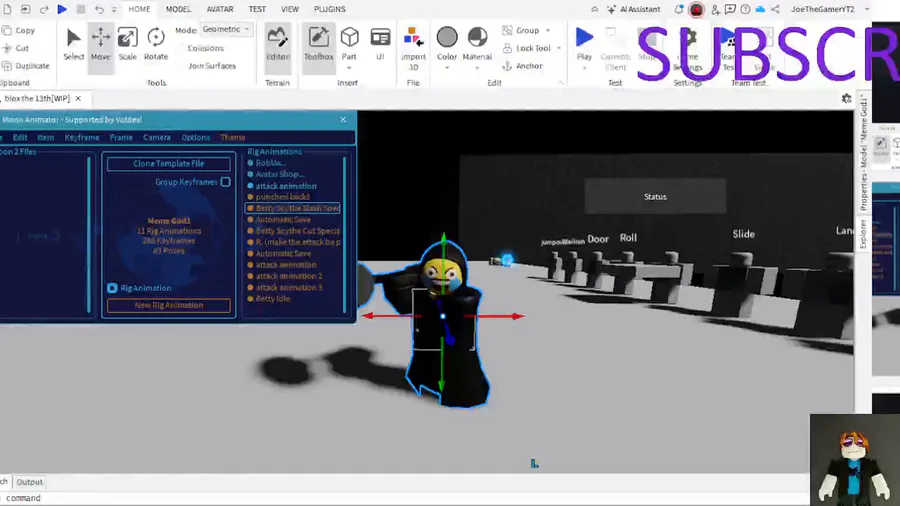The height and width of the screenshot is (506, 900).
Task: Open the HOME ribbon tab
Action: (139, 9)
